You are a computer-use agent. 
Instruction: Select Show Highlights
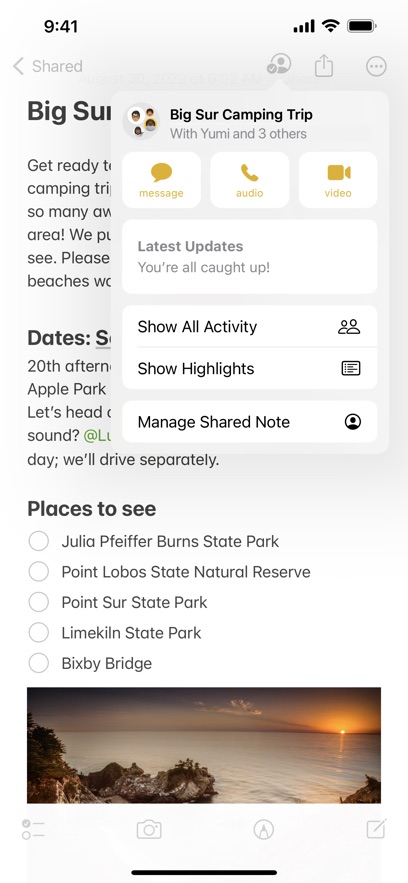(249, 368)
